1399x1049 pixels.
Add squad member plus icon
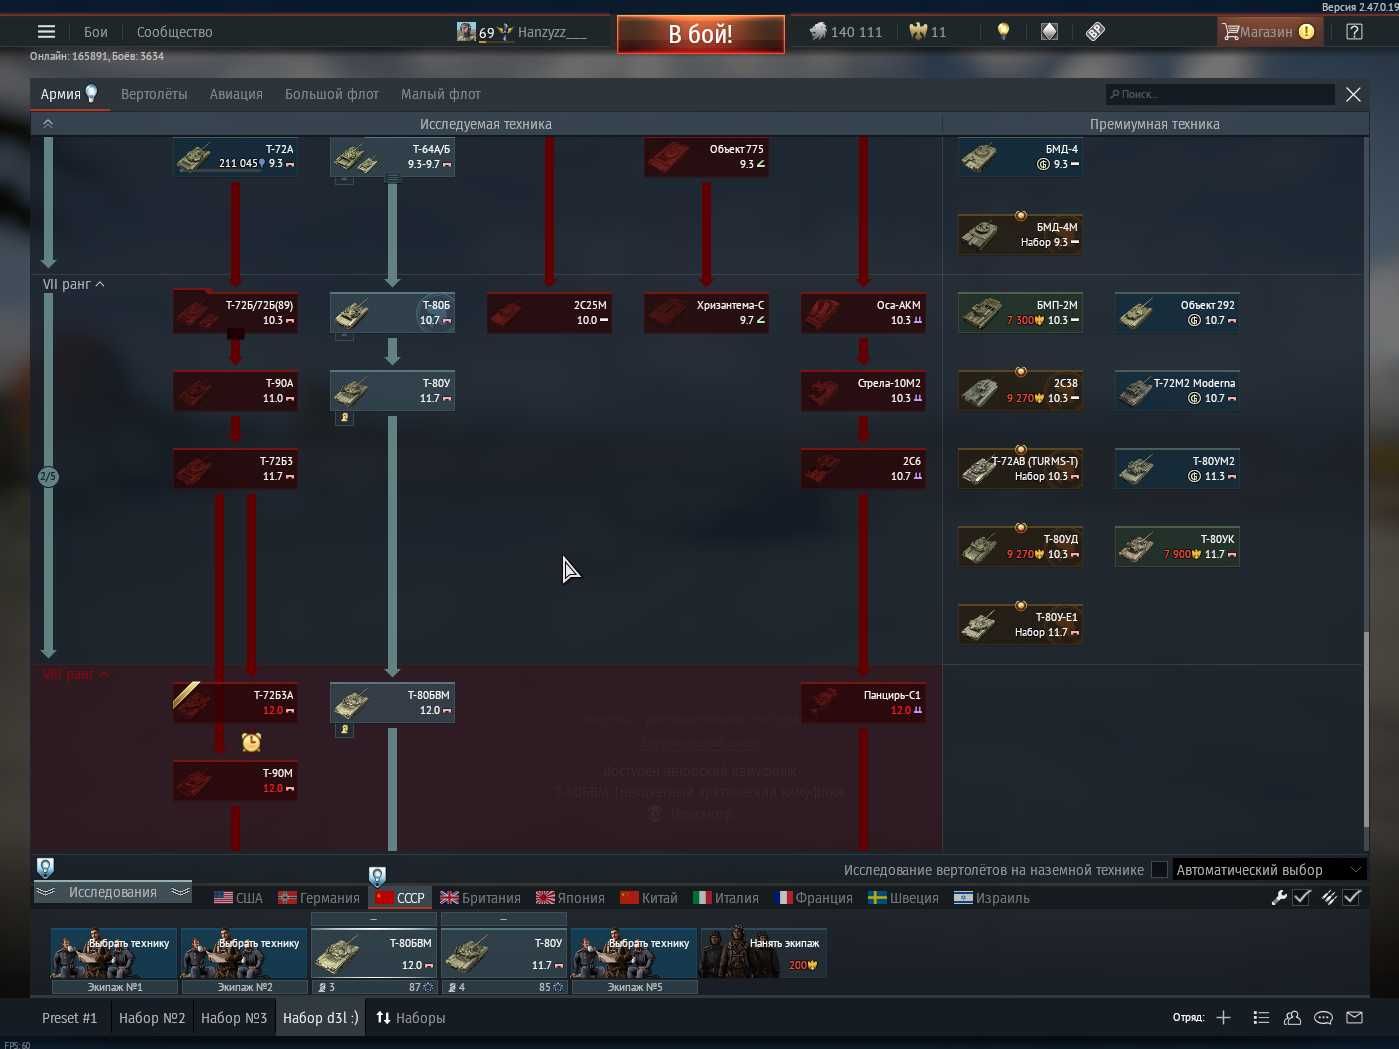tap(1223, 1018)
